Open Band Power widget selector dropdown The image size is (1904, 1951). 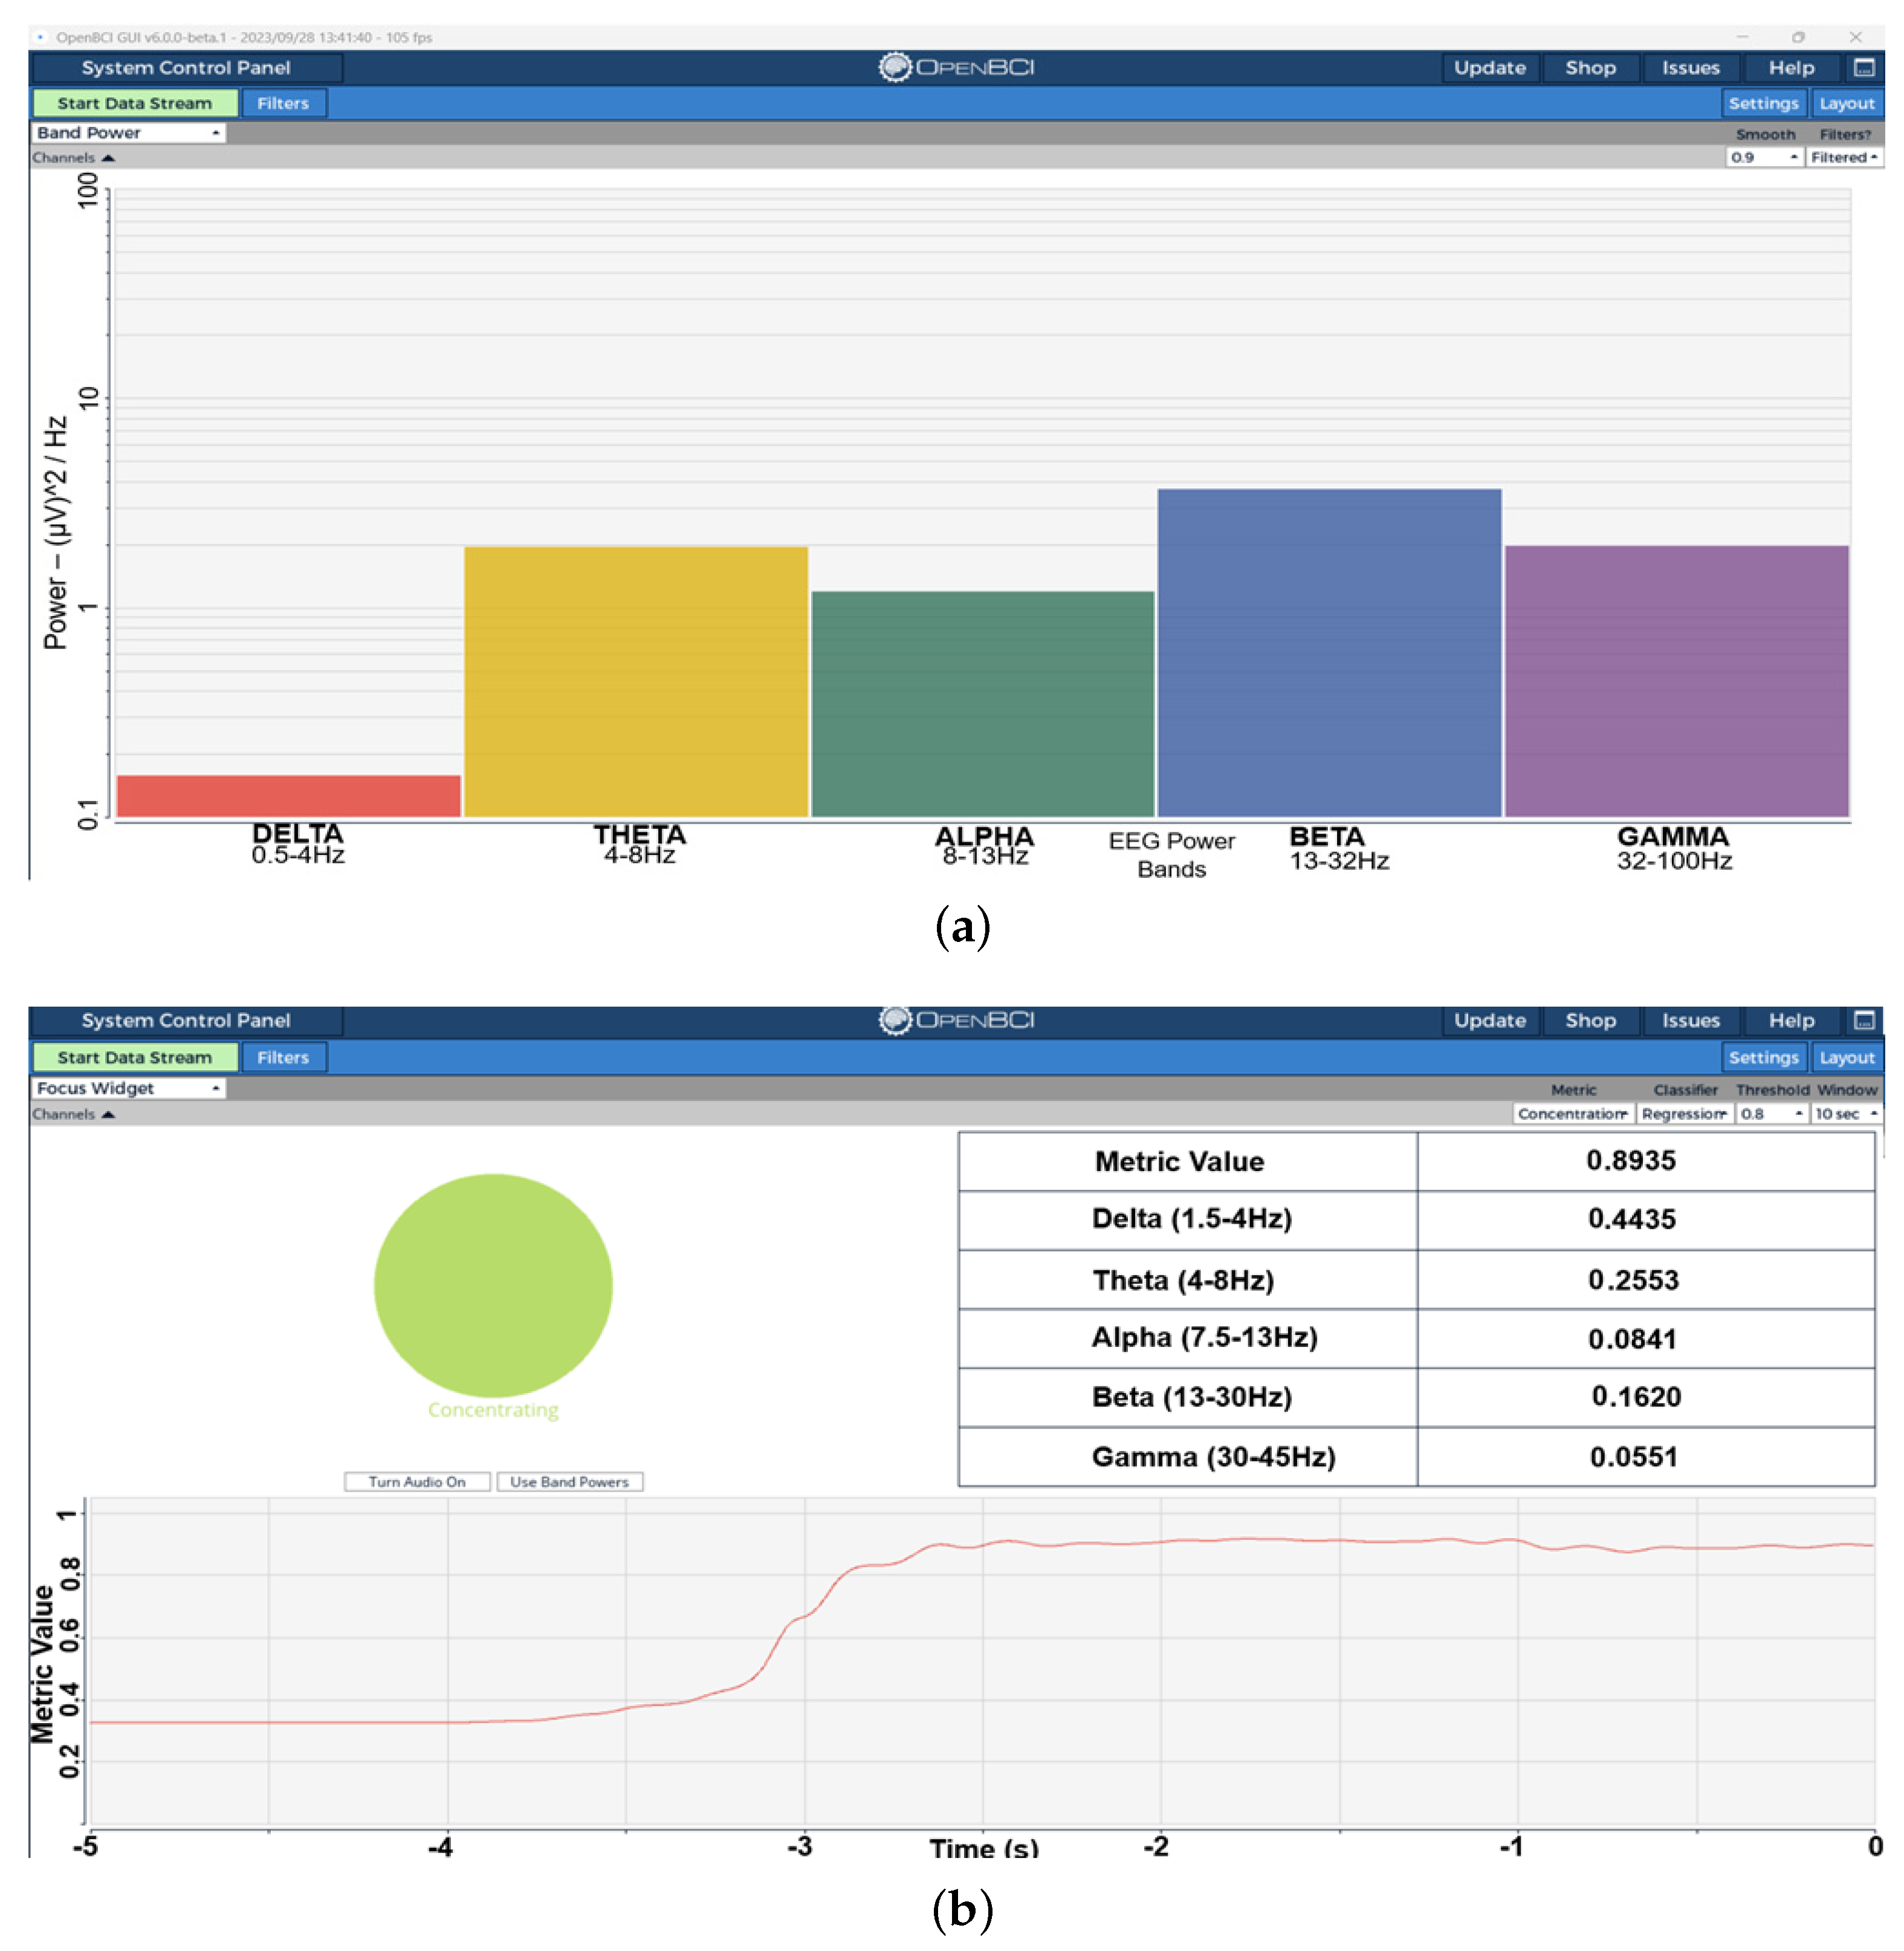click(128, 133)
